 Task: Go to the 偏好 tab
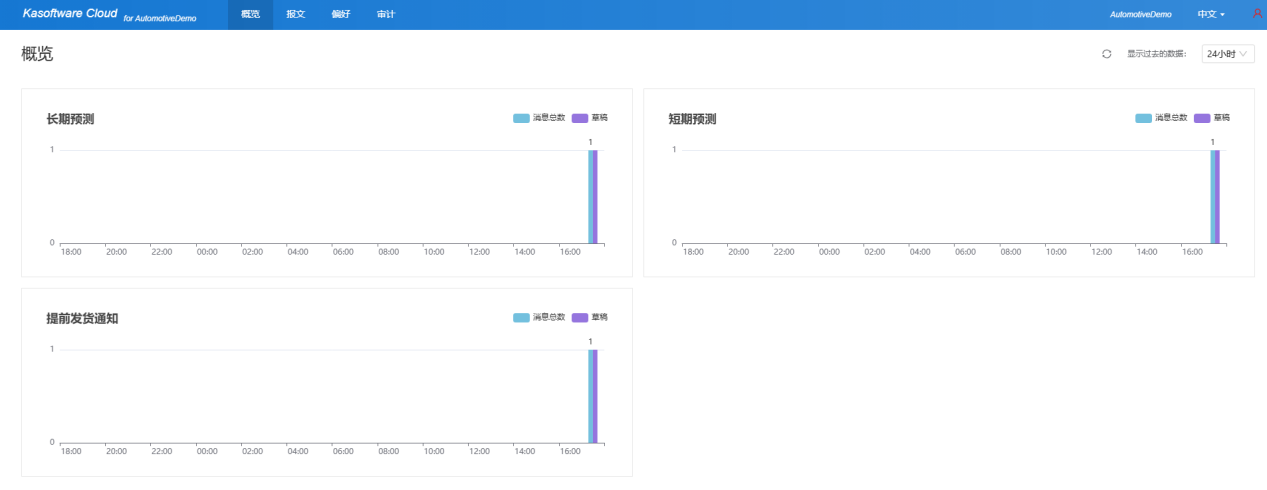click(x=341, y=14)
